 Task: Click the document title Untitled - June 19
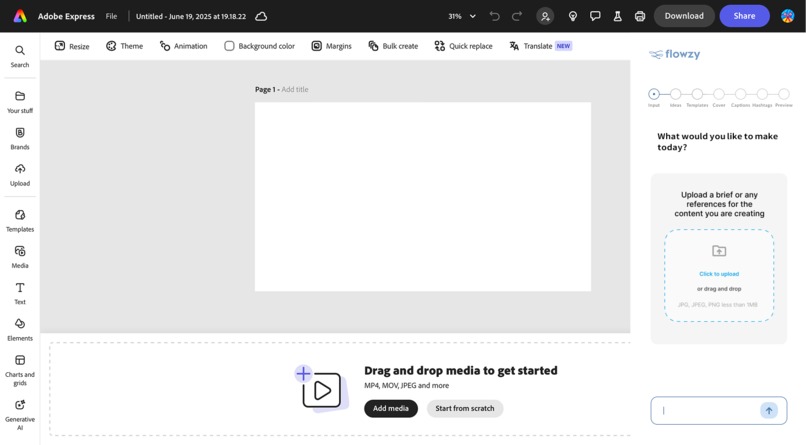(x=191, y=16)
